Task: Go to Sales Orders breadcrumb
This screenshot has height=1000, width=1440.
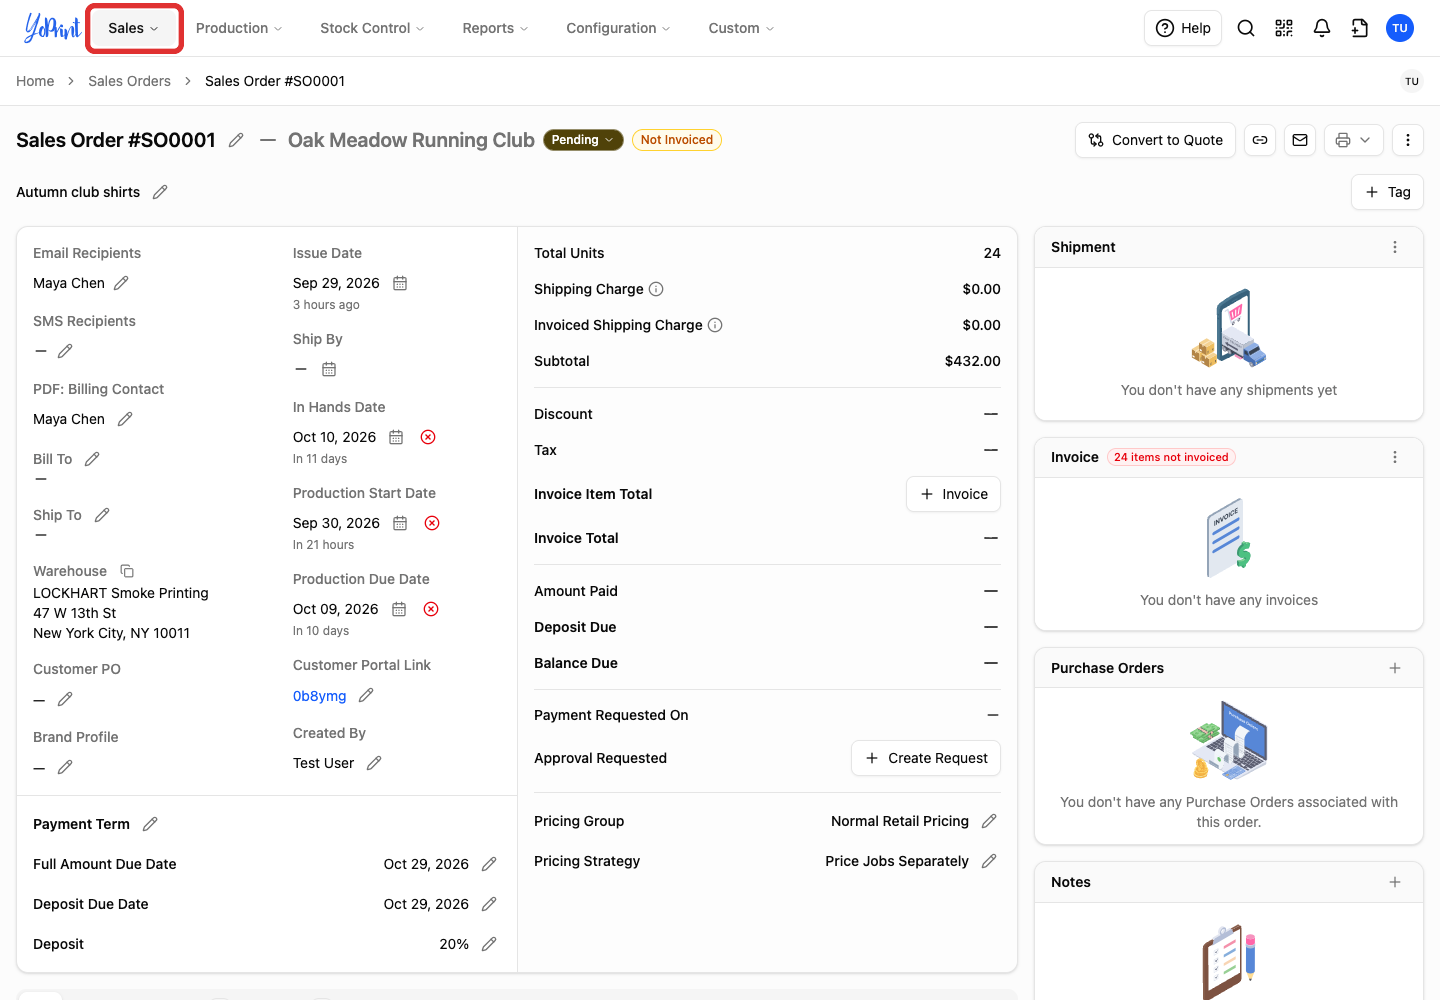Action: tap(129, 81)
